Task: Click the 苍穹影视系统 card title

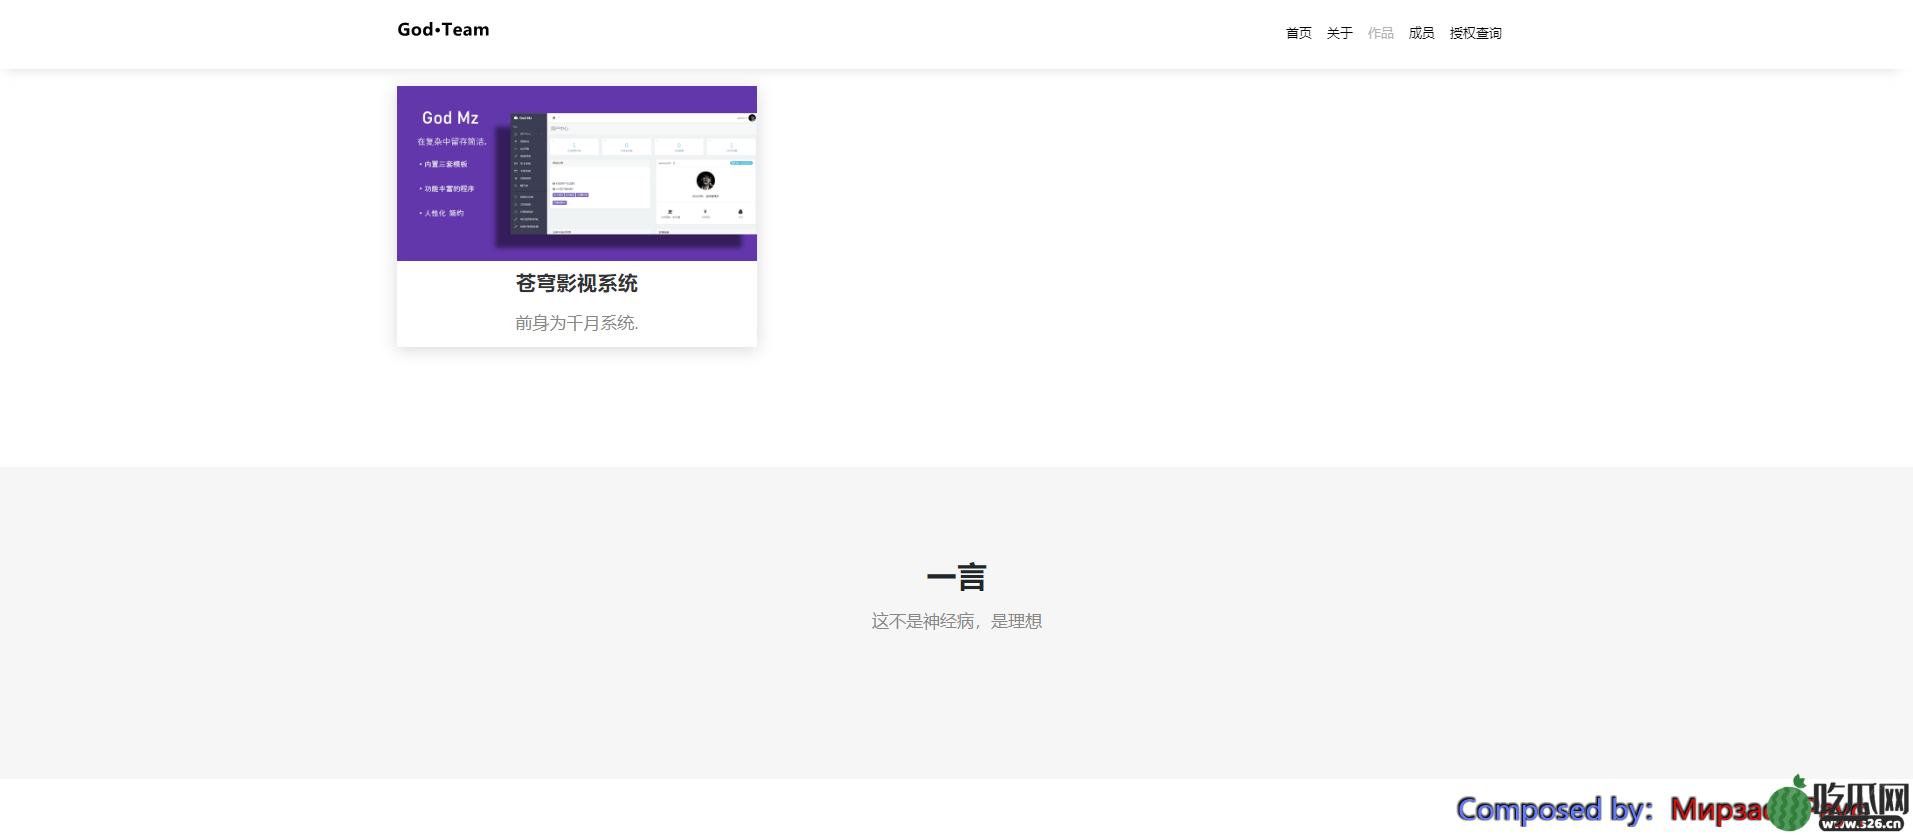Action: [x=577, y=284]
